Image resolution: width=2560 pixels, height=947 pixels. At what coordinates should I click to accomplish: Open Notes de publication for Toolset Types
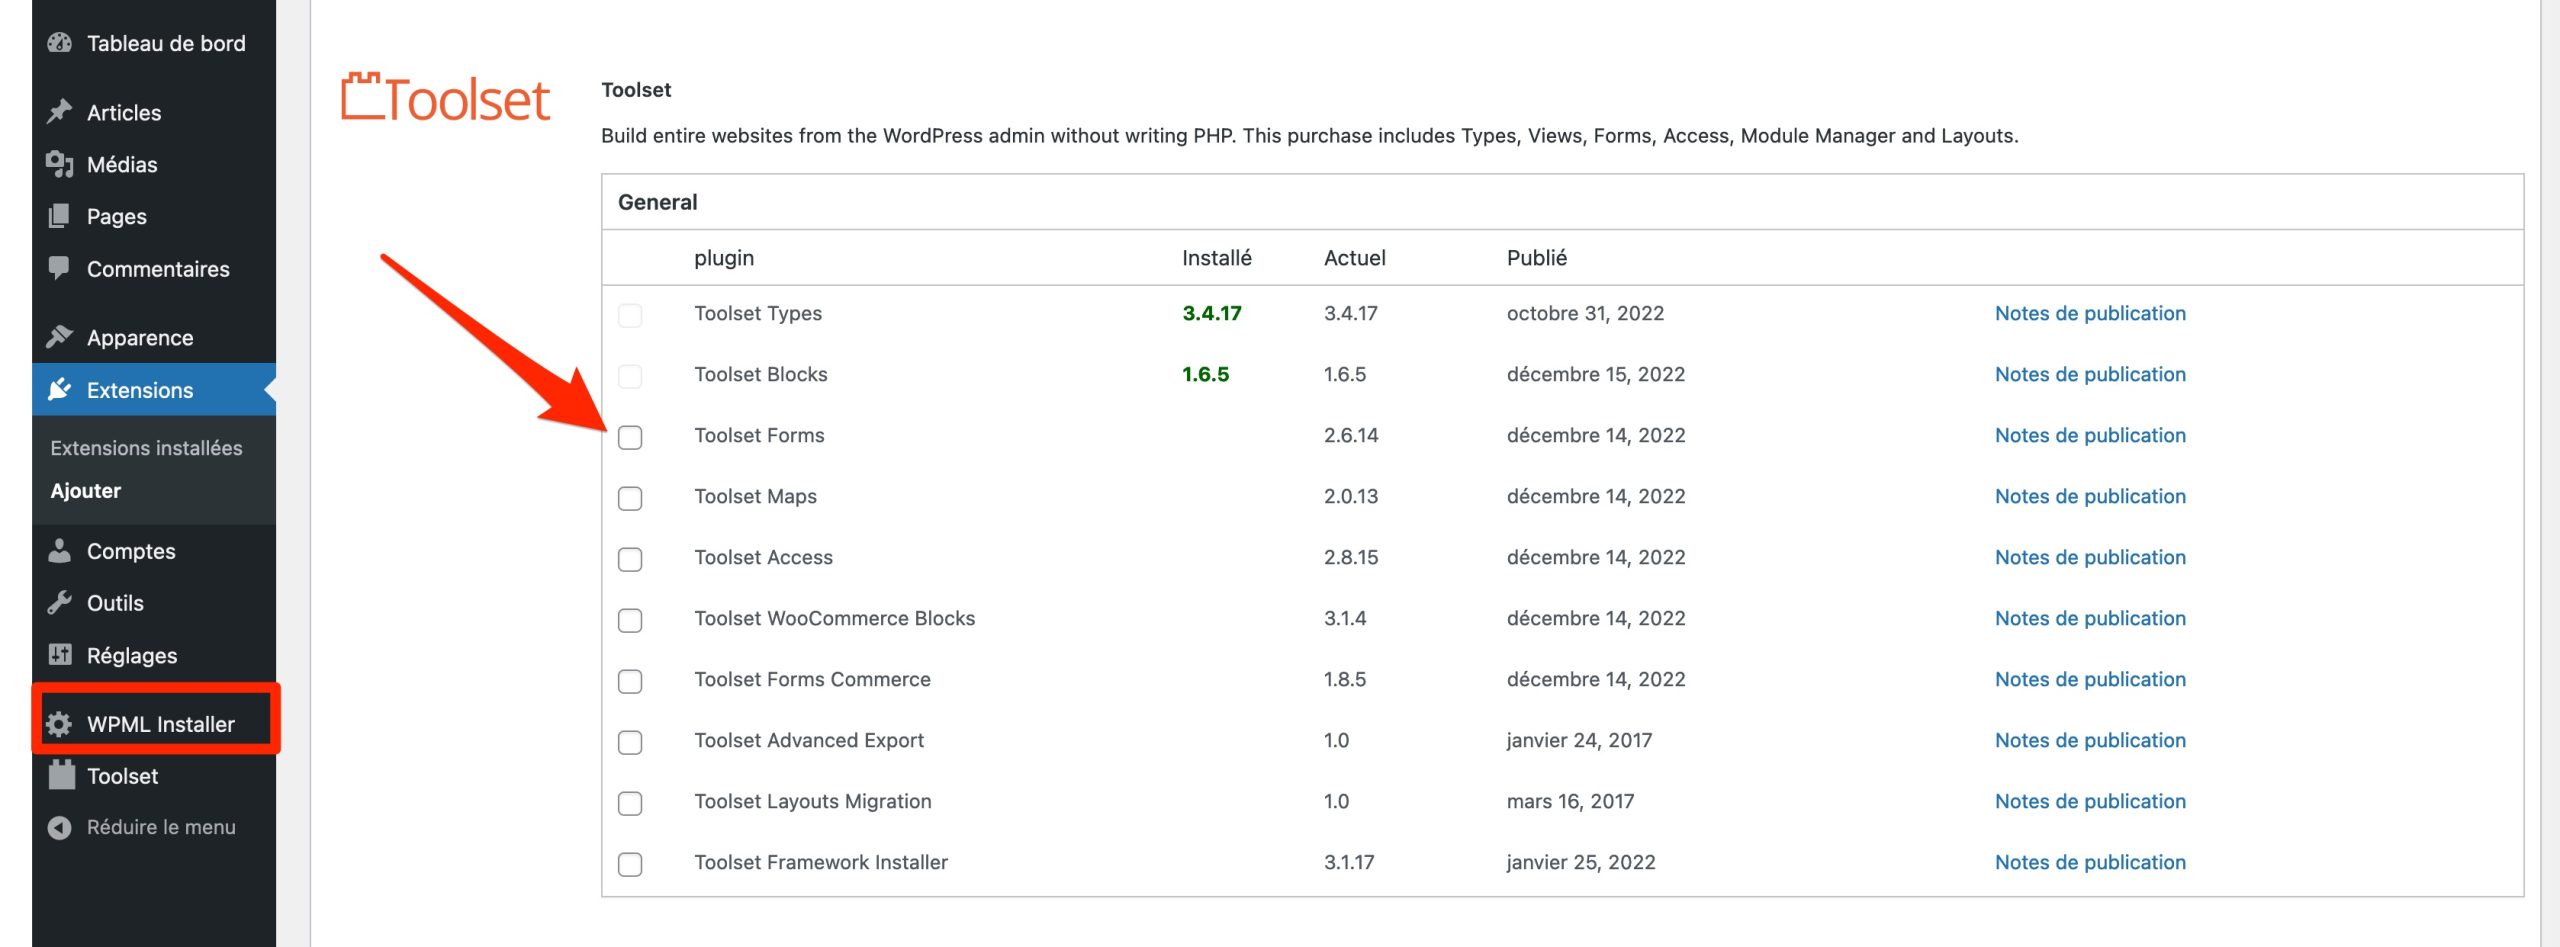tap(2090, 313)
